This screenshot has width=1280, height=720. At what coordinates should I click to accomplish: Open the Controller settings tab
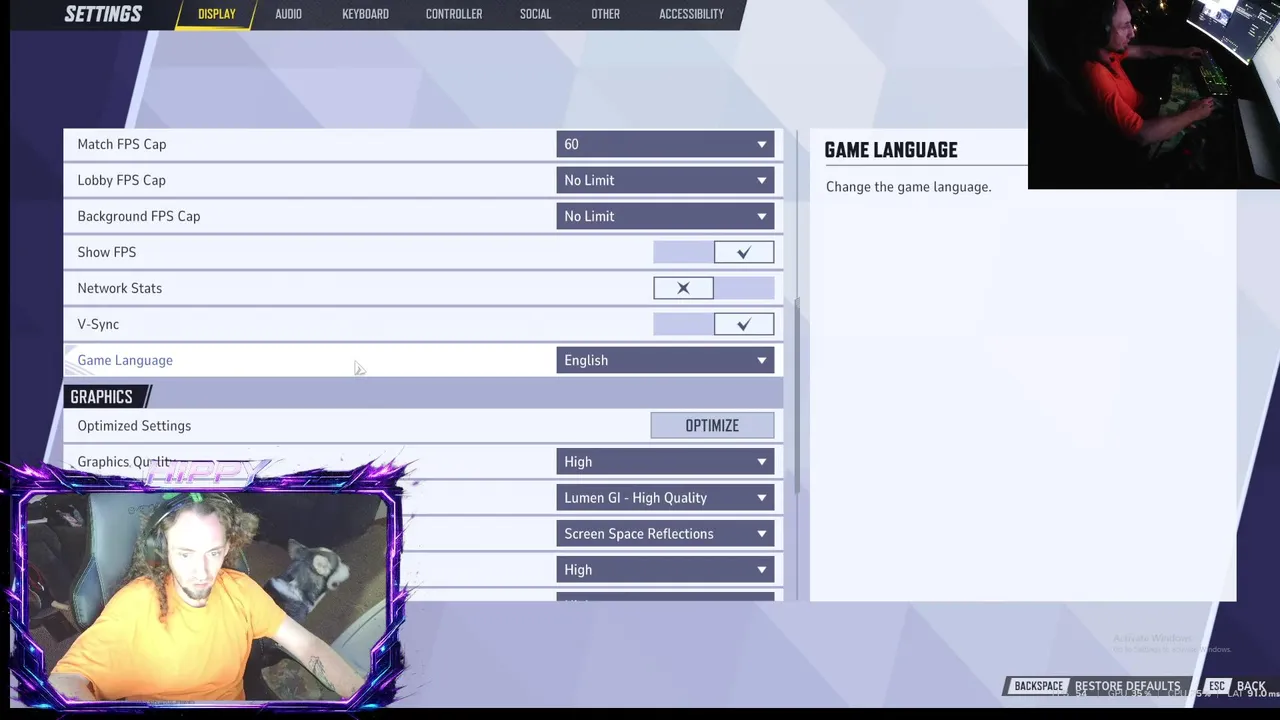[x=454, y=14]
